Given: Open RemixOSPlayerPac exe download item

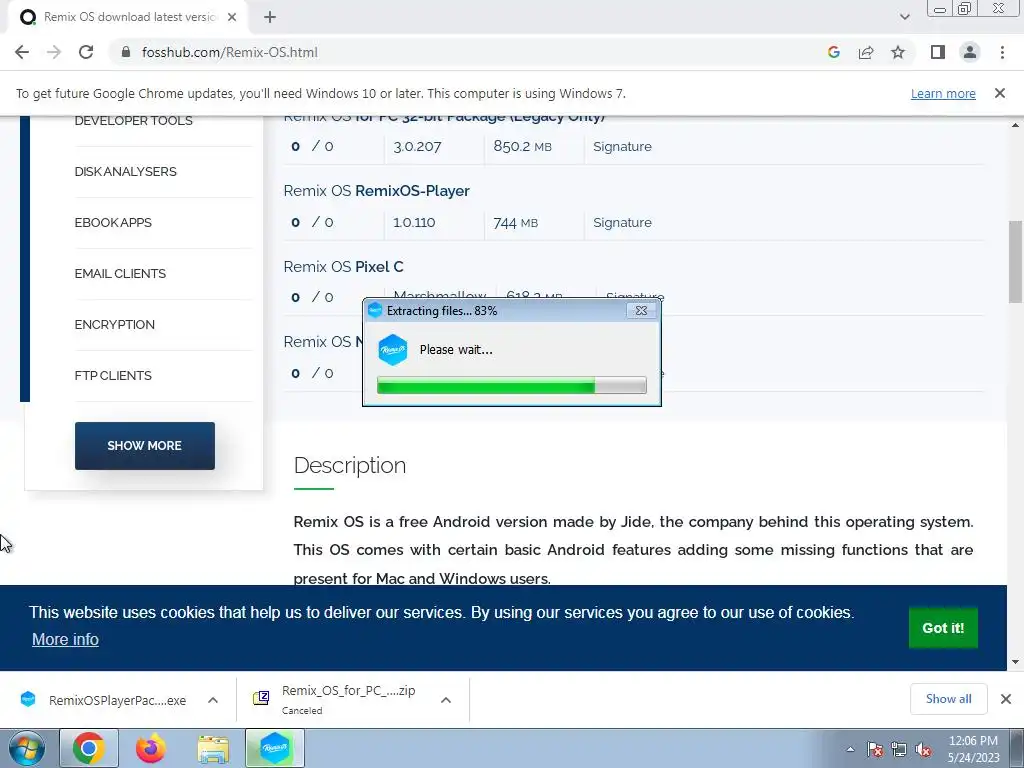Looking at the screenshot, I should tap(104, 700).
